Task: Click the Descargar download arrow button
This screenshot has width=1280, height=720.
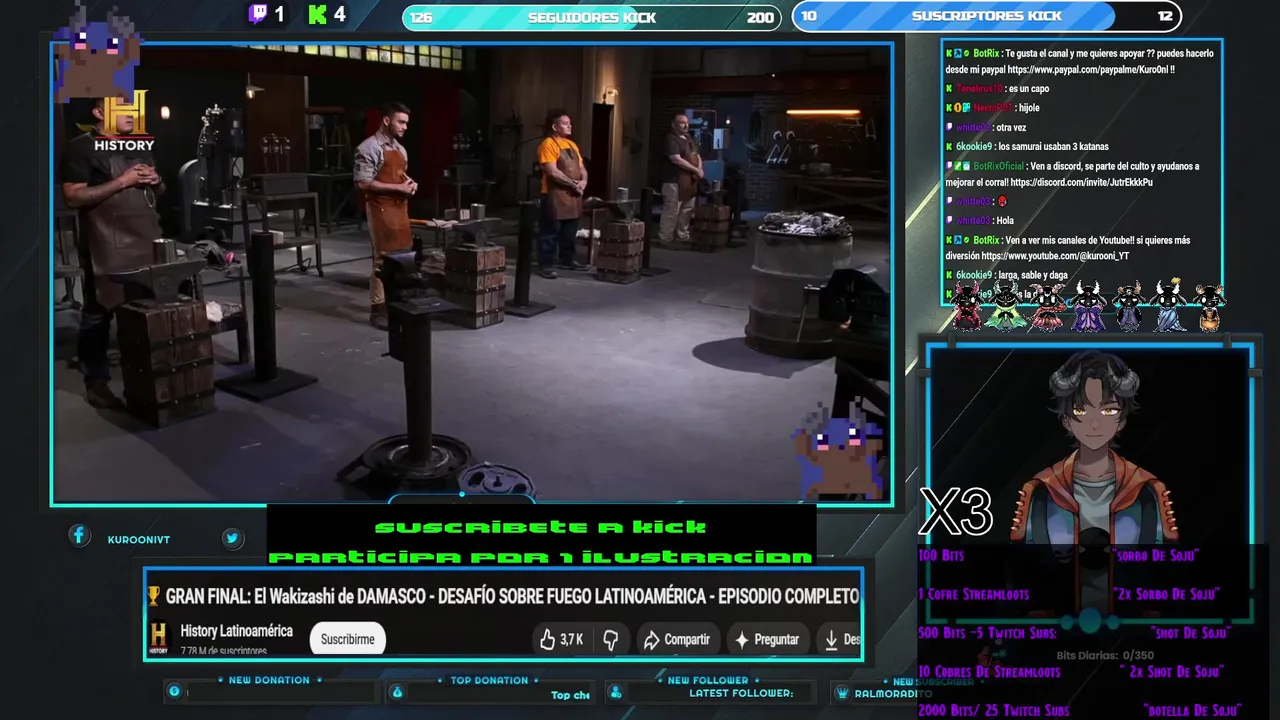Action: point(840,639)
